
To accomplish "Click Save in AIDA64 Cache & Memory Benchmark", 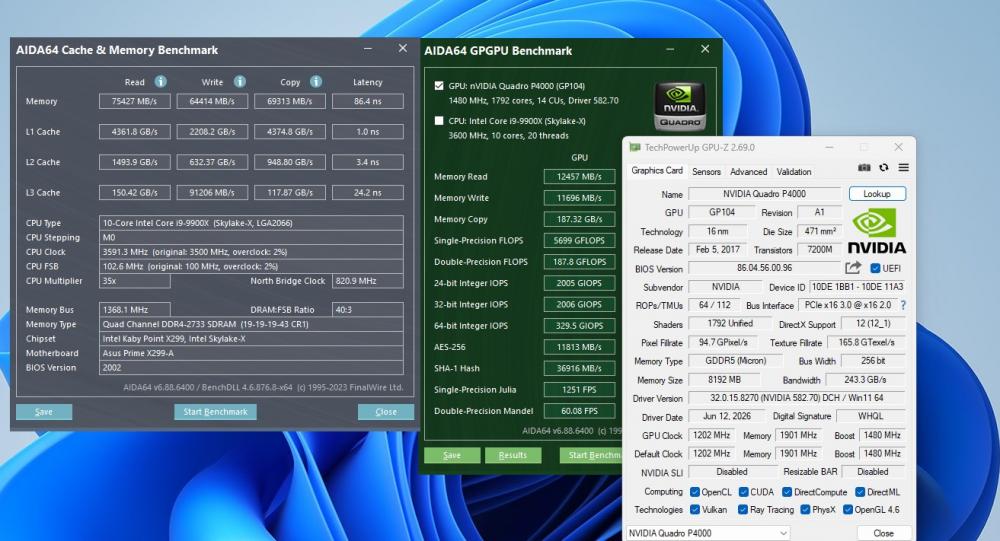I will [x=44, y=412].
